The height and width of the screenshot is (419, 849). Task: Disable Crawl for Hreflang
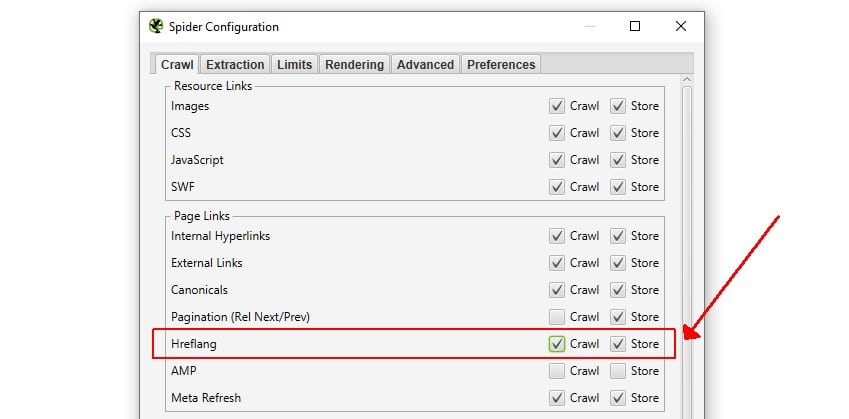pos(557,344)
